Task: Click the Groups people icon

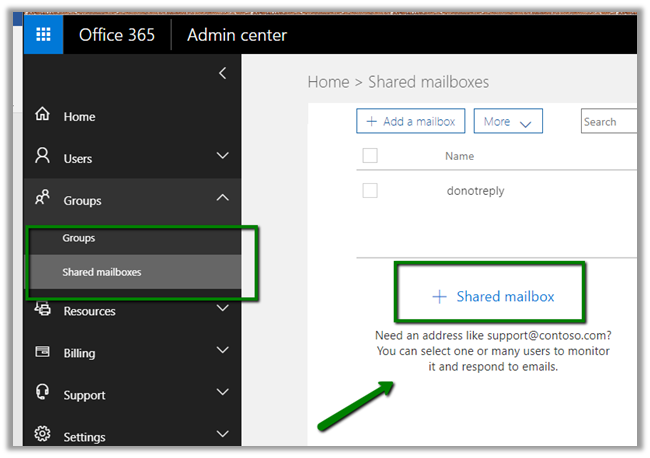Action: pyautogui.click(x=43, y=200)
